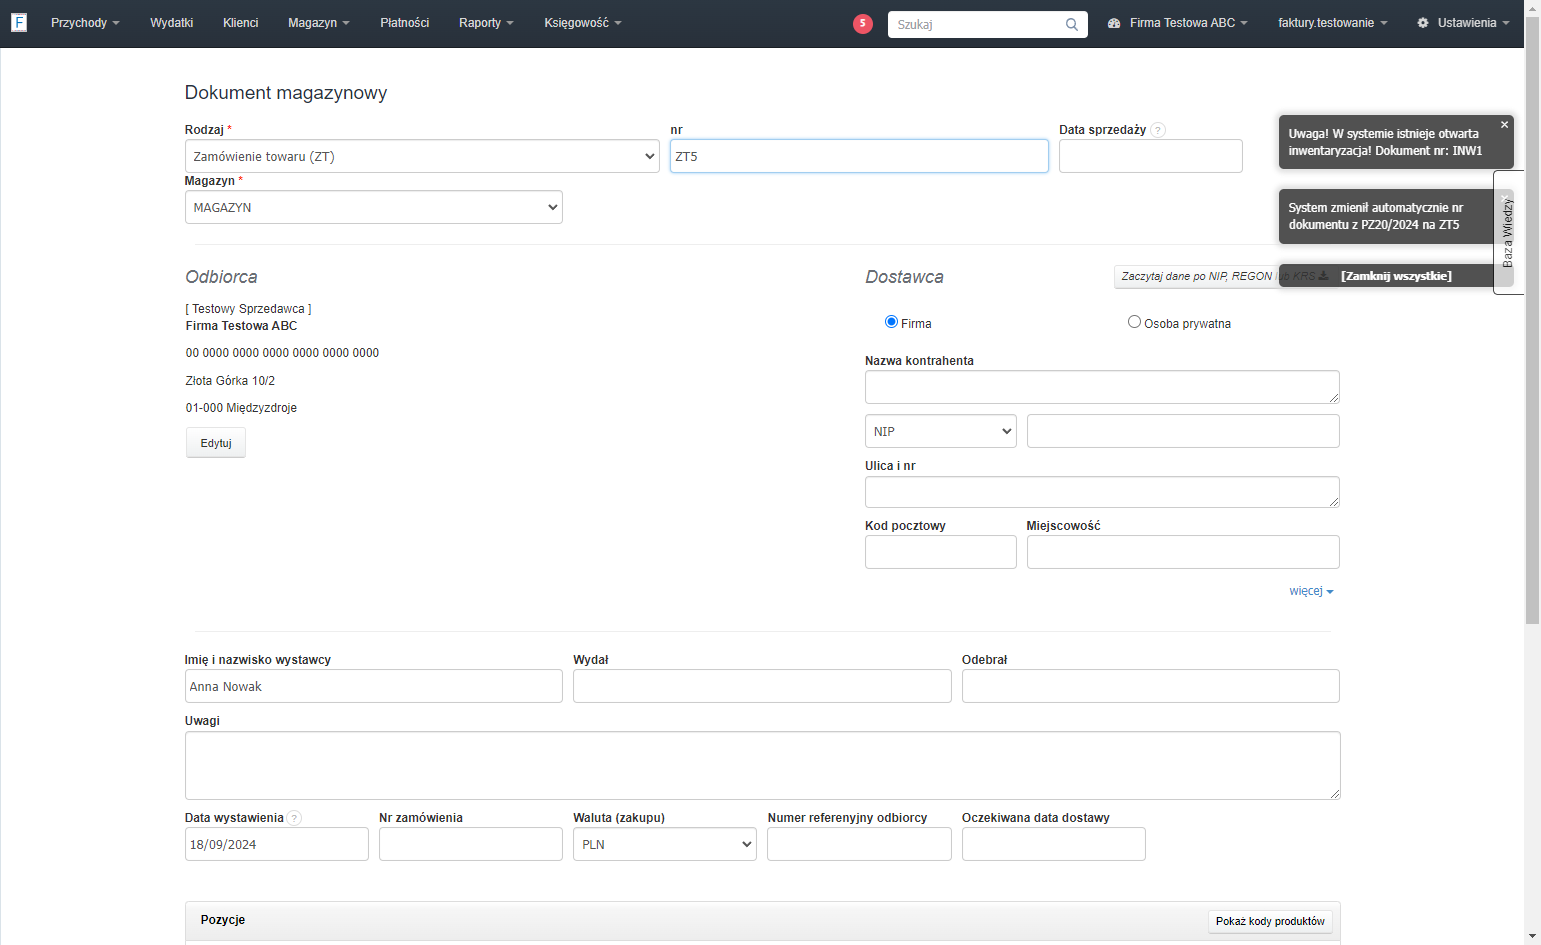Click the Data wystawienia date field
This screenshot has width=1541, height=945.
tap(277, 844)
